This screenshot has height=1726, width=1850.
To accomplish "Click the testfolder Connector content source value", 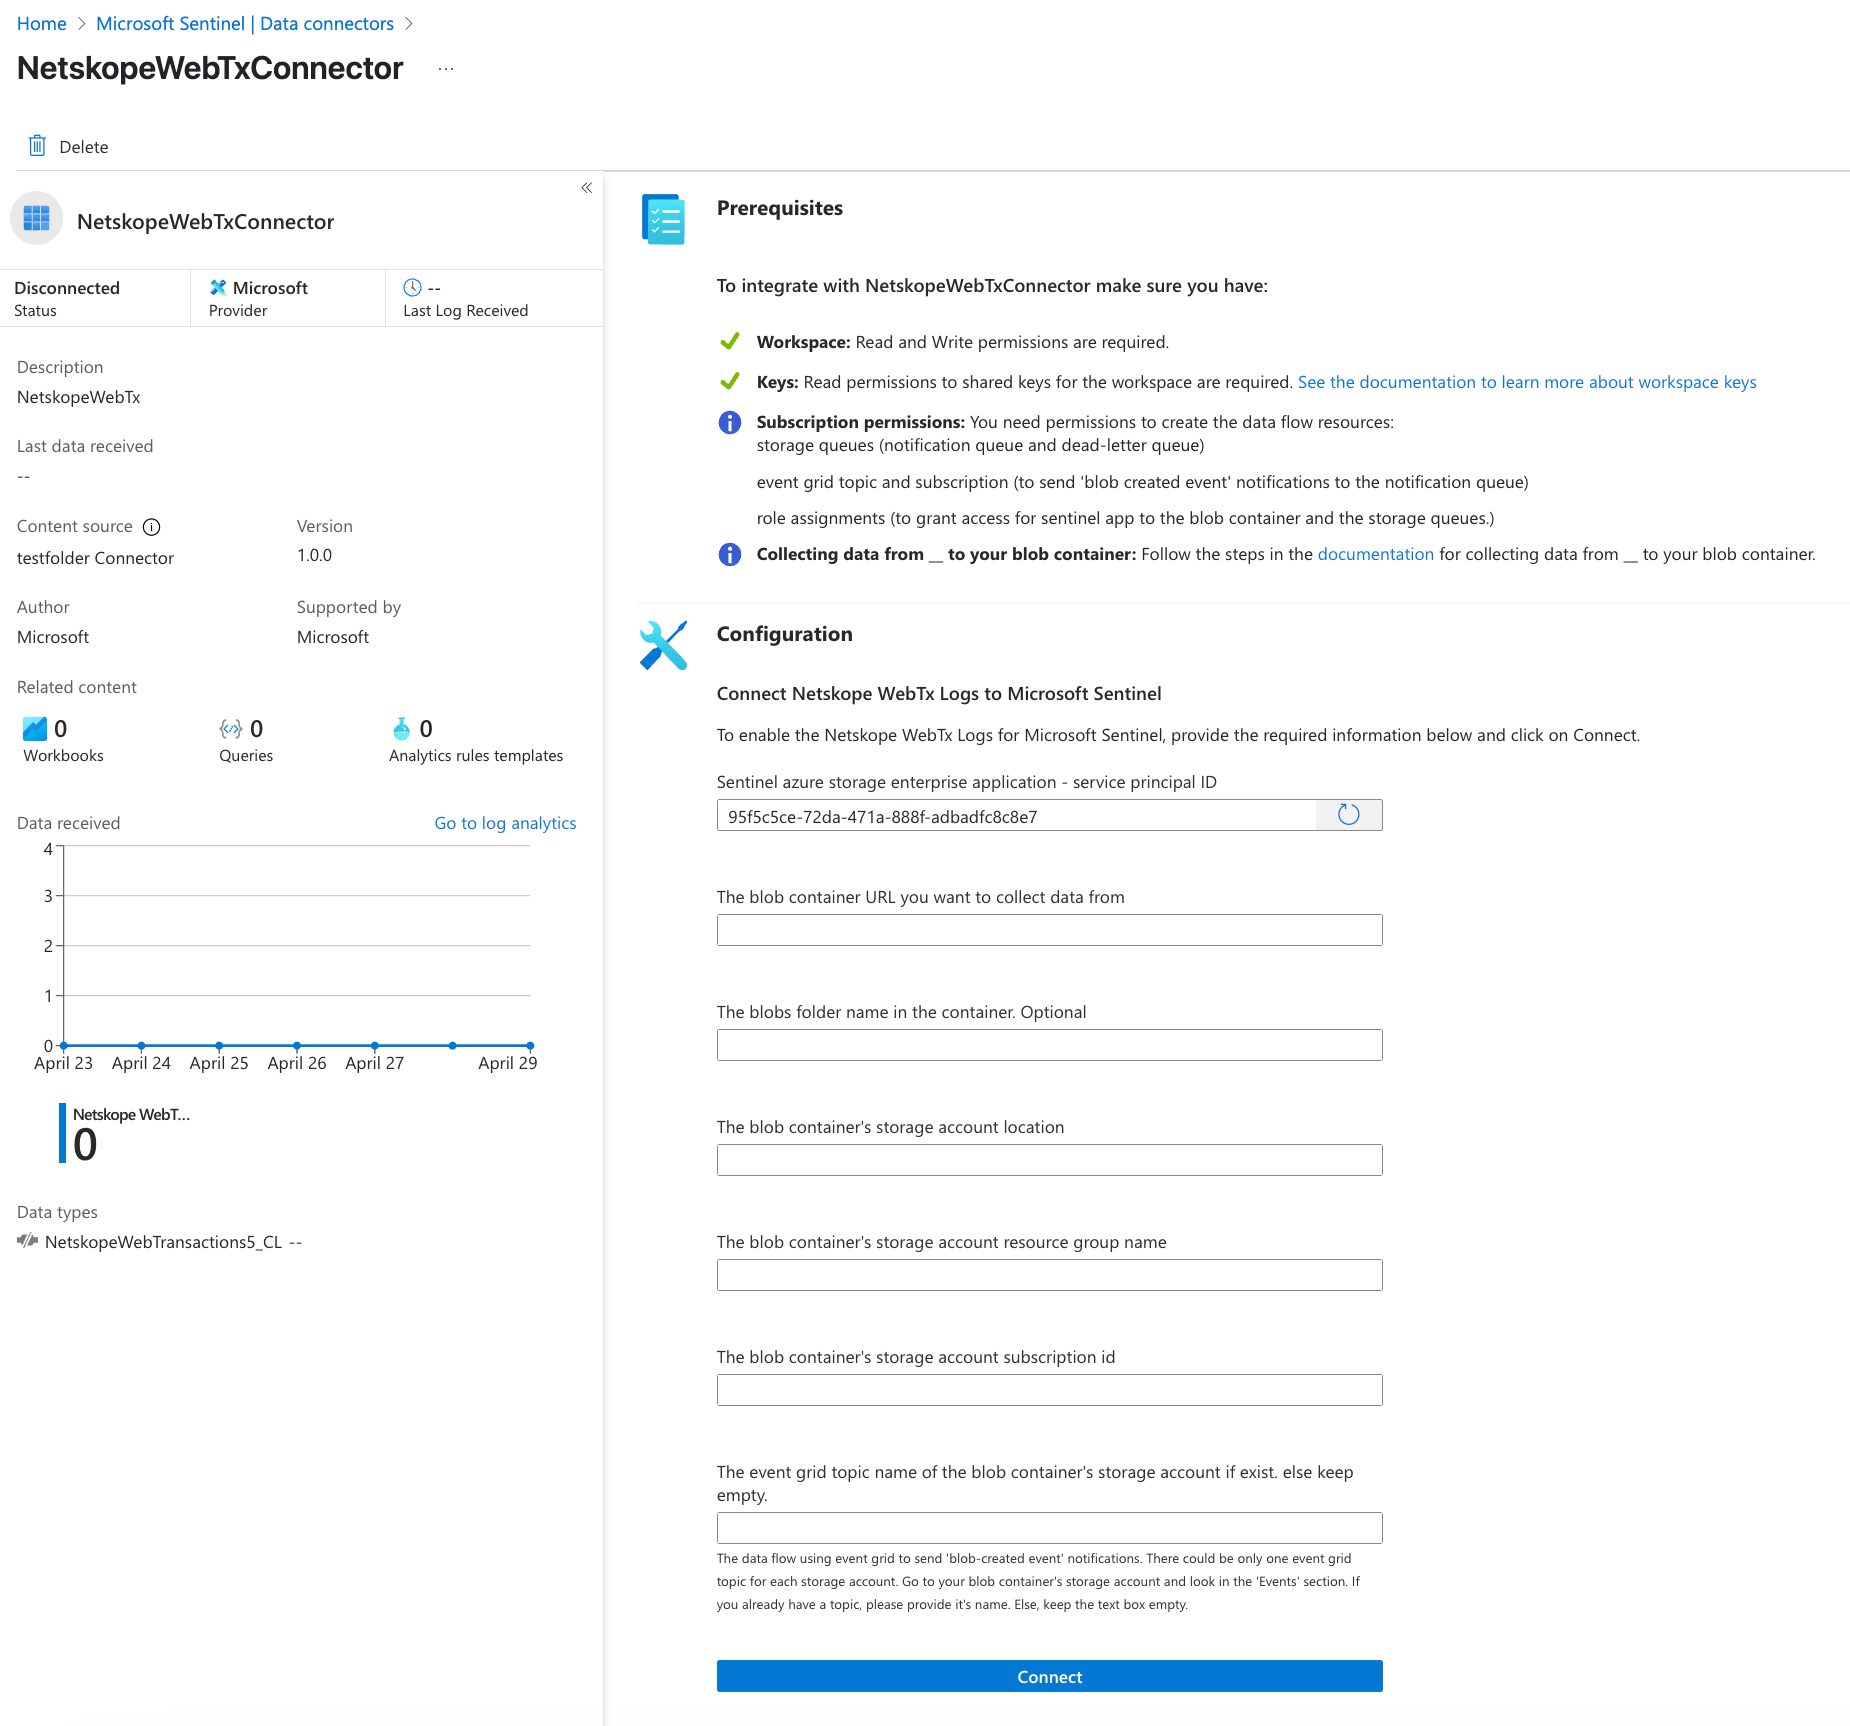I will [95, 558].
